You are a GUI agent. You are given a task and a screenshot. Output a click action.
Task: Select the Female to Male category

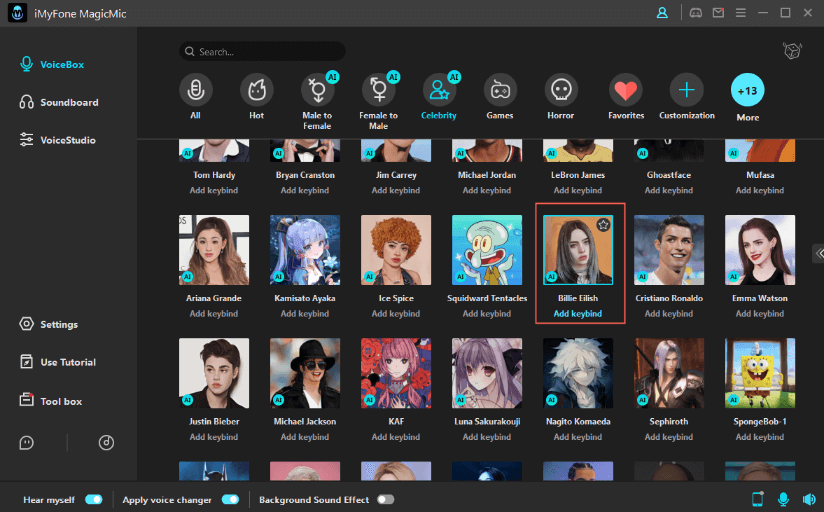click(378, 90)
